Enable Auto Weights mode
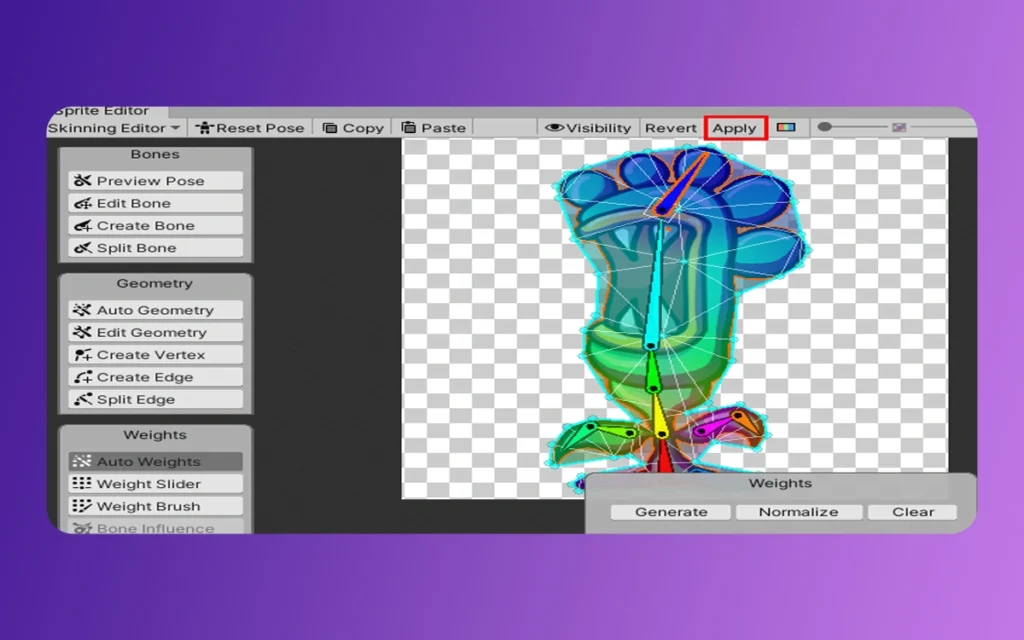The width and height of the screenshot is (1024, 640). (x=153, y=461)
